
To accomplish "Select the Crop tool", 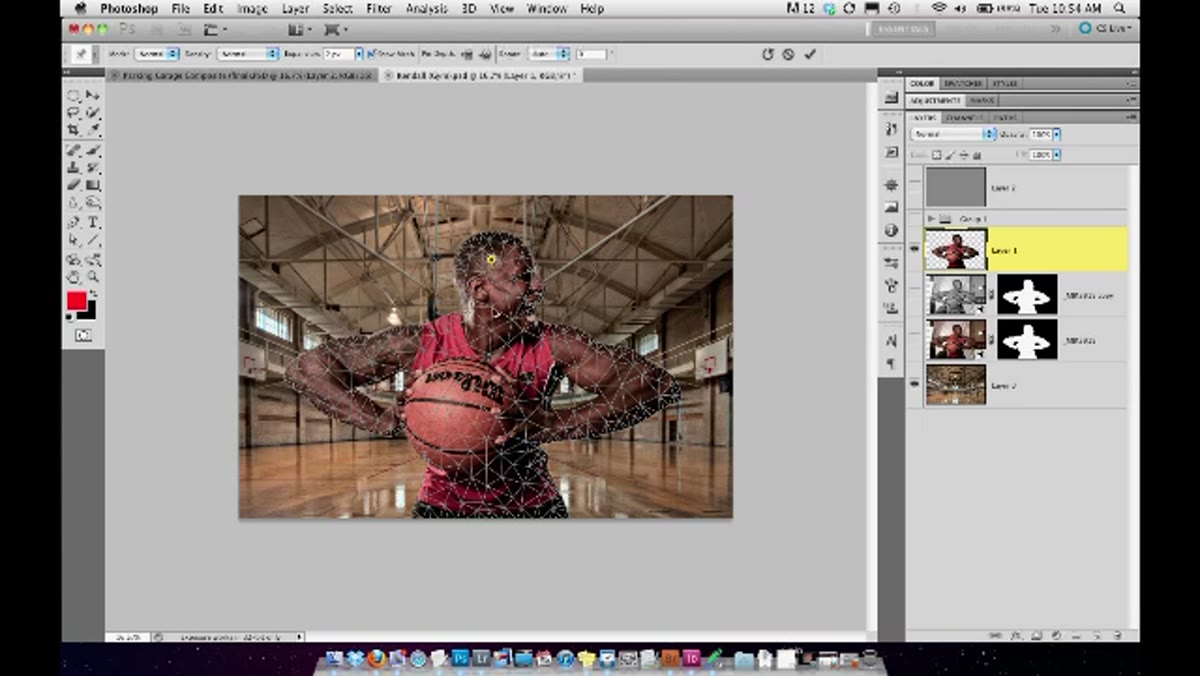I will 73,130.
